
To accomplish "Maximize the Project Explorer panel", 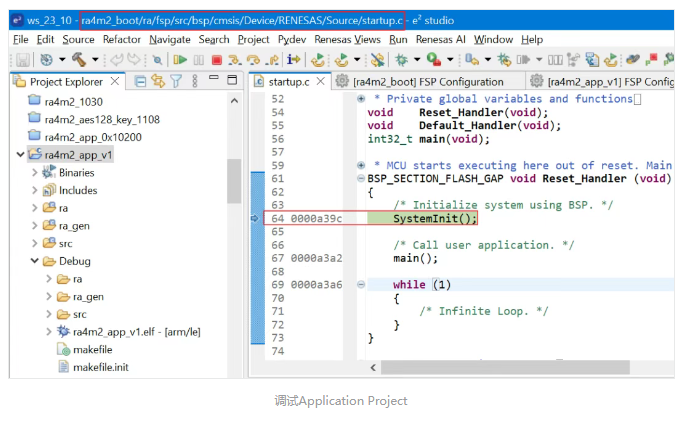I will 233,80.
